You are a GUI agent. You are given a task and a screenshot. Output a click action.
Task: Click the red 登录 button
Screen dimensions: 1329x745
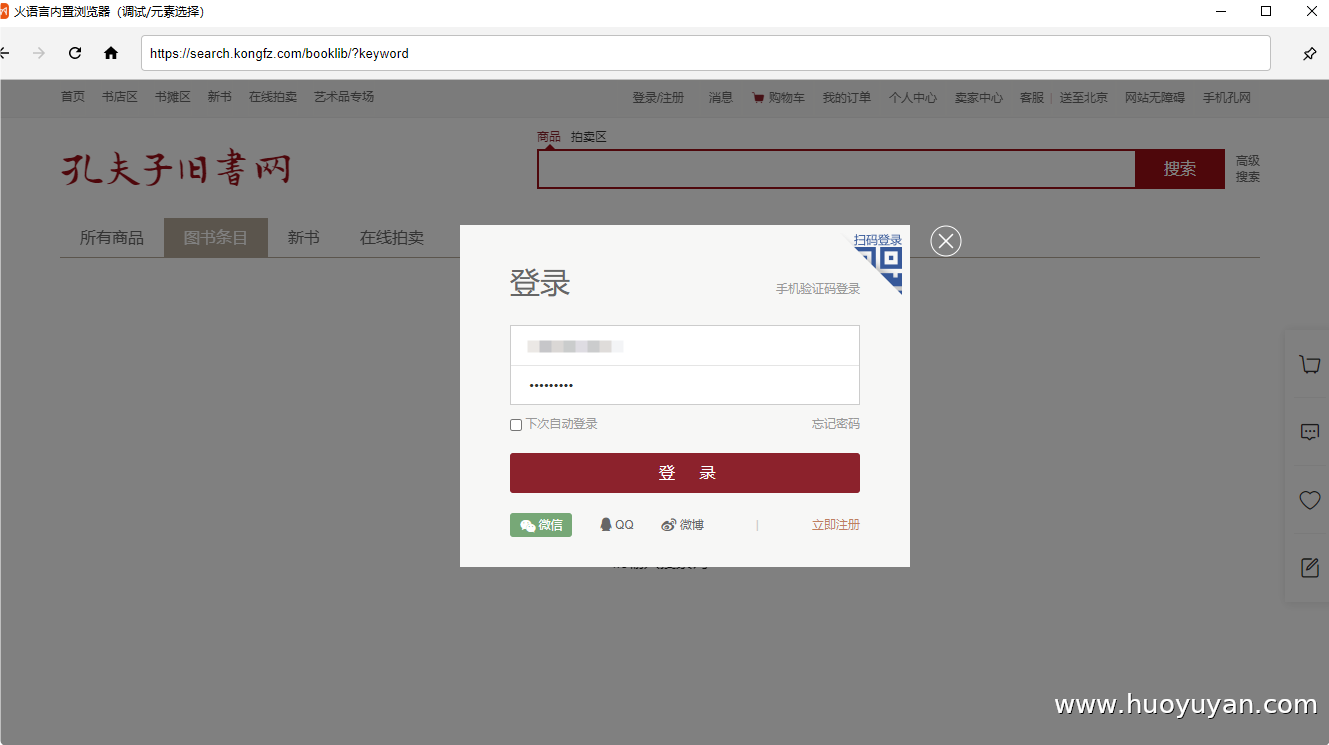[685, 473]
